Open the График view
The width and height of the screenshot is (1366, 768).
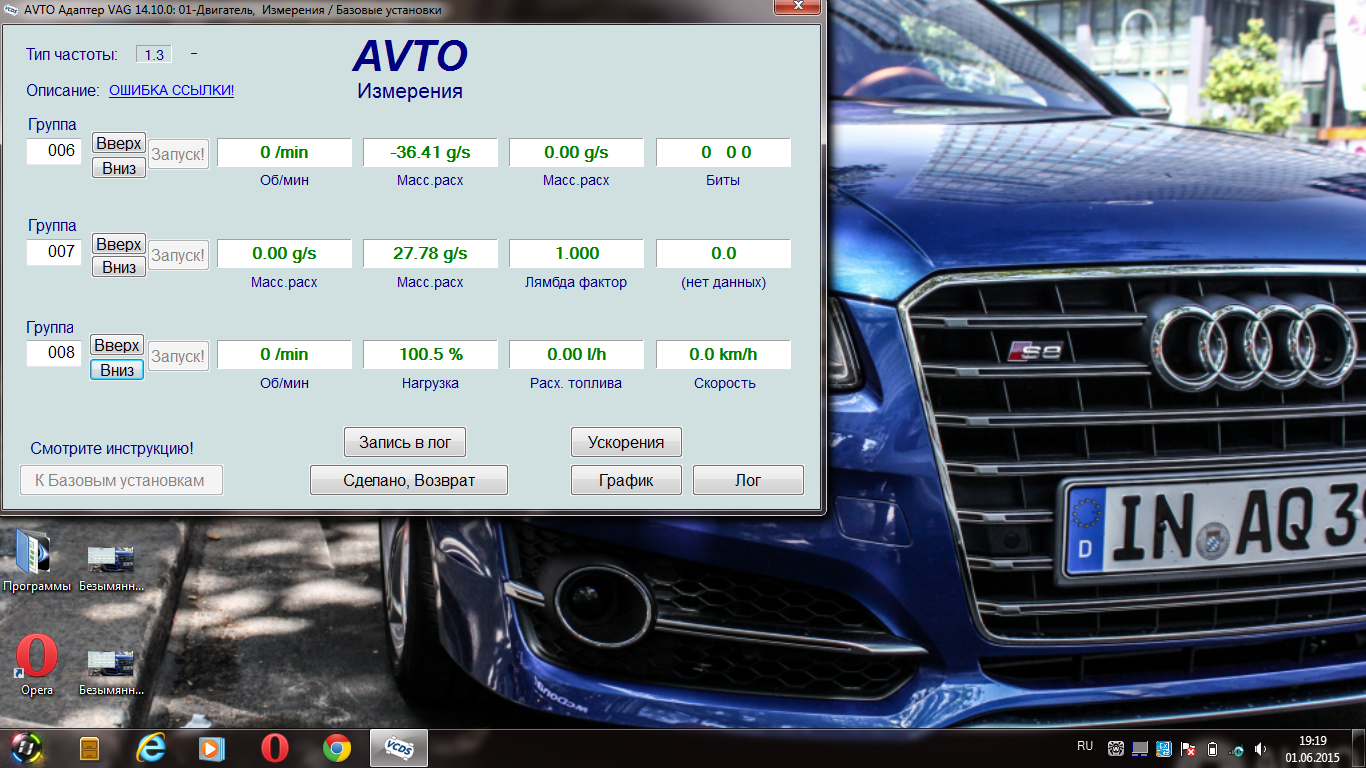tap(626, 480)
